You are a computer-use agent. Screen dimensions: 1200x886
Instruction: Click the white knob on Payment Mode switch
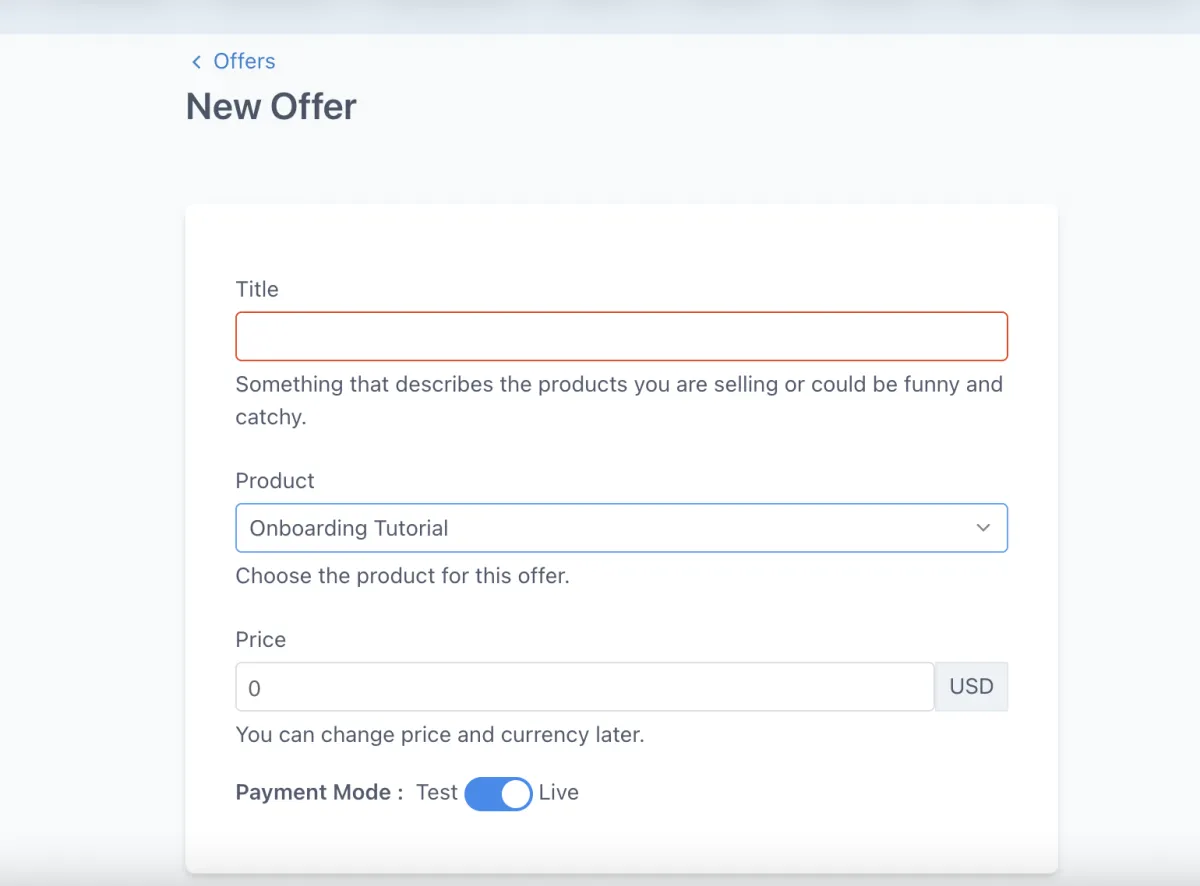[516, 794]
